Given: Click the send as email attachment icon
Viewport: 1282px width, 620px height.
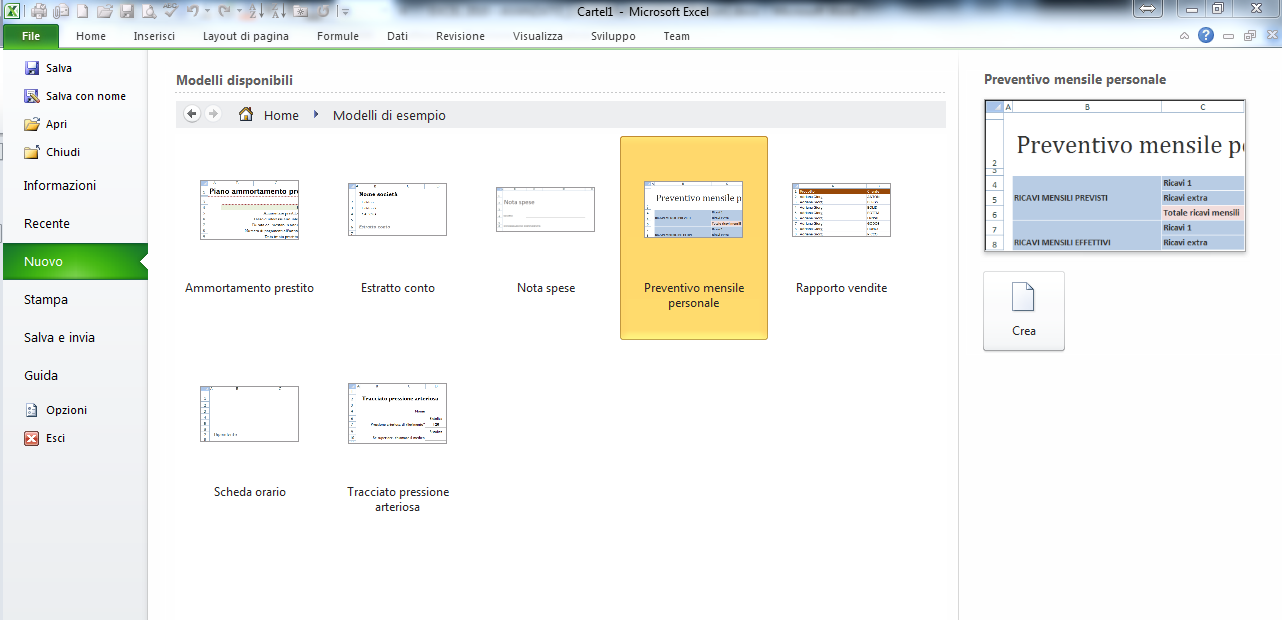Looking at the screenshot, I should (x=61, y=11).
